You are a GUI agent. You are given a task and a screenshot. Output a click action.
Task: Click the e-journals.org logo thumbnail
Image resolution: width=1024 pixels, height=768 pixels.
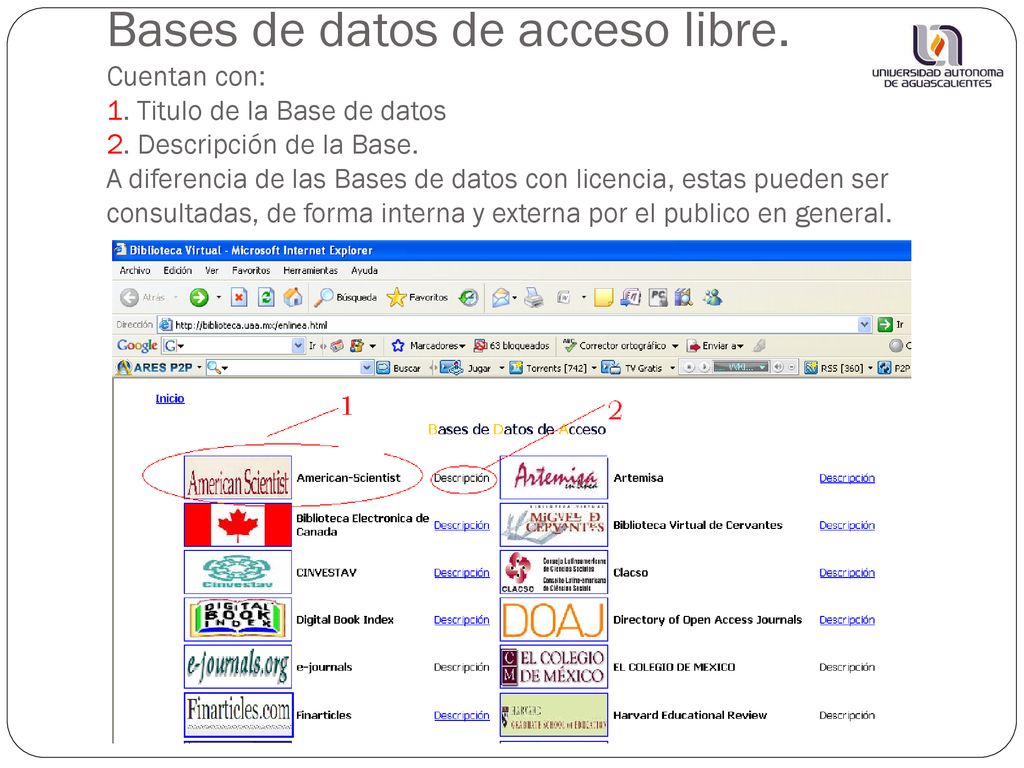click(x=238, y=667)
